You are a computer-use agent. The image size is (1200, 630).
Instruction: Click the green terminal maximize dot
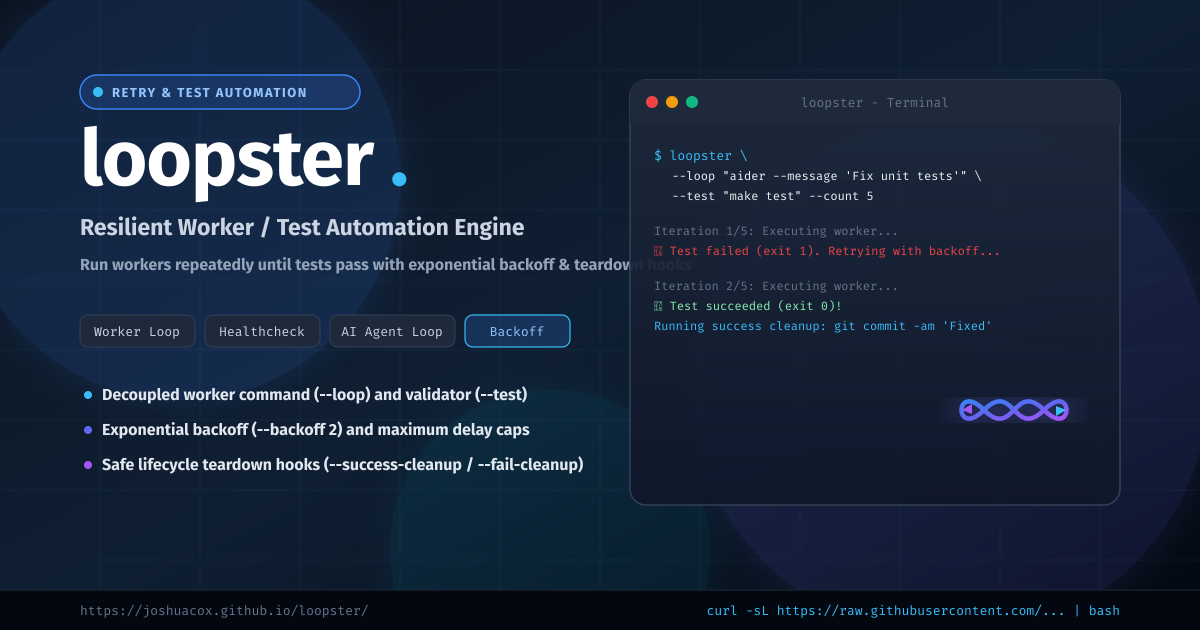click(x=692, y=102)
